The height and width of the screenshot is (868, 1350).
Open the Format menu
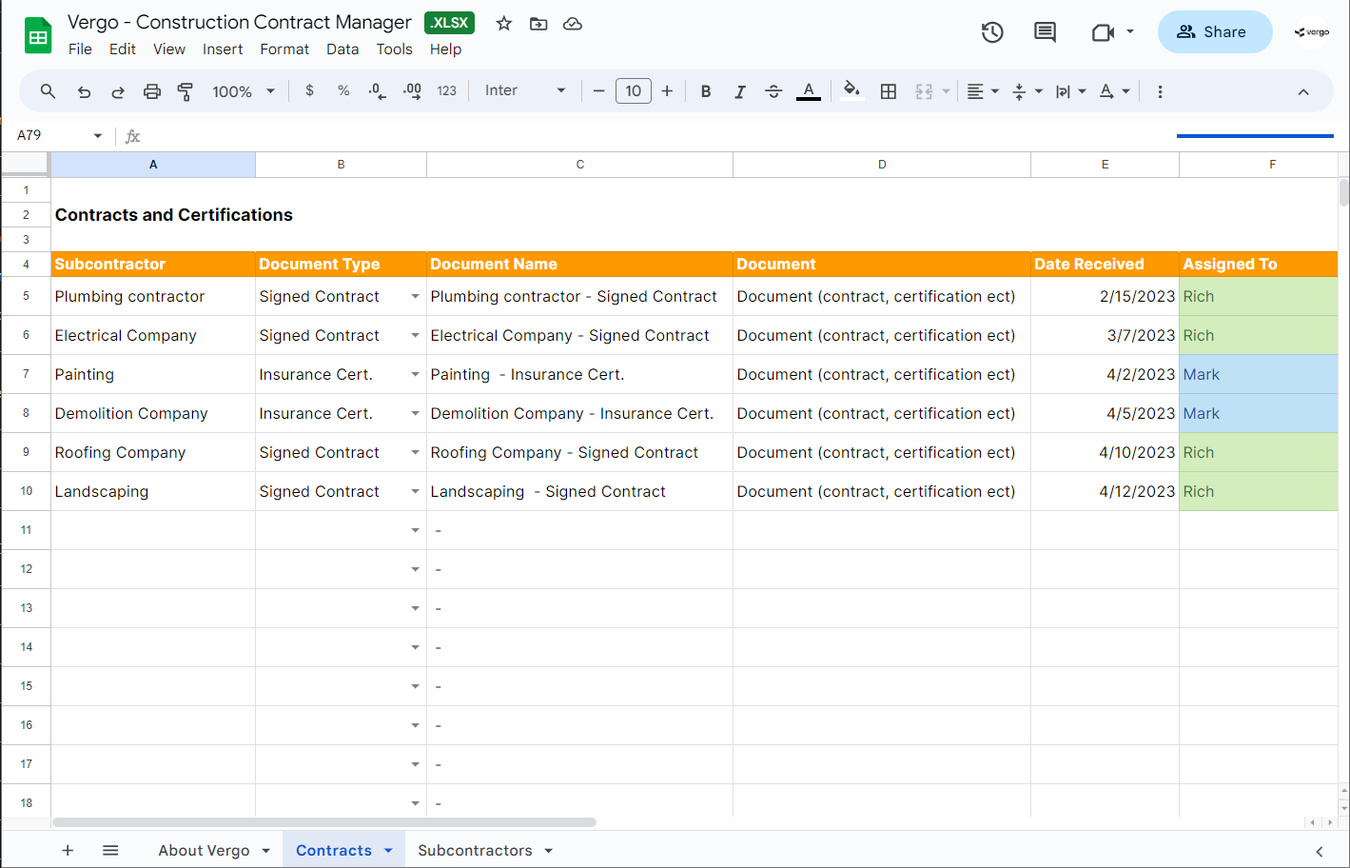(x=284, y=49)
